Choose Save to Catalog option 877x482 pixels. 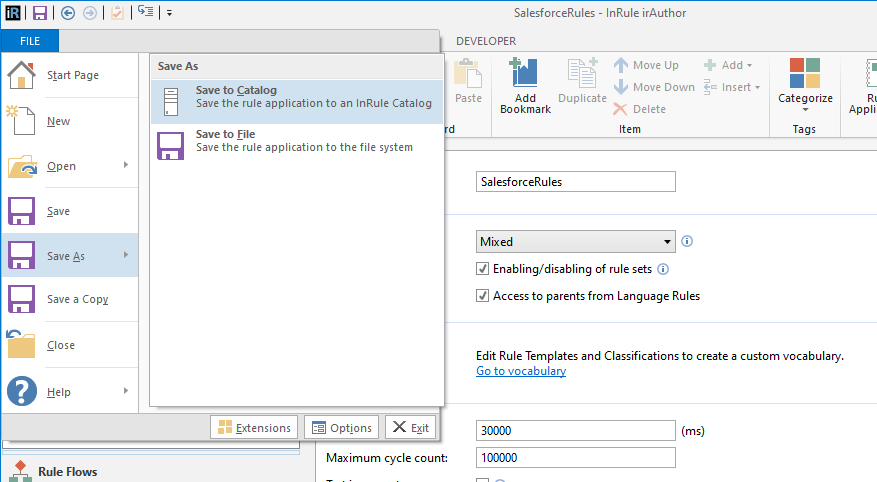tap(296, 102)
